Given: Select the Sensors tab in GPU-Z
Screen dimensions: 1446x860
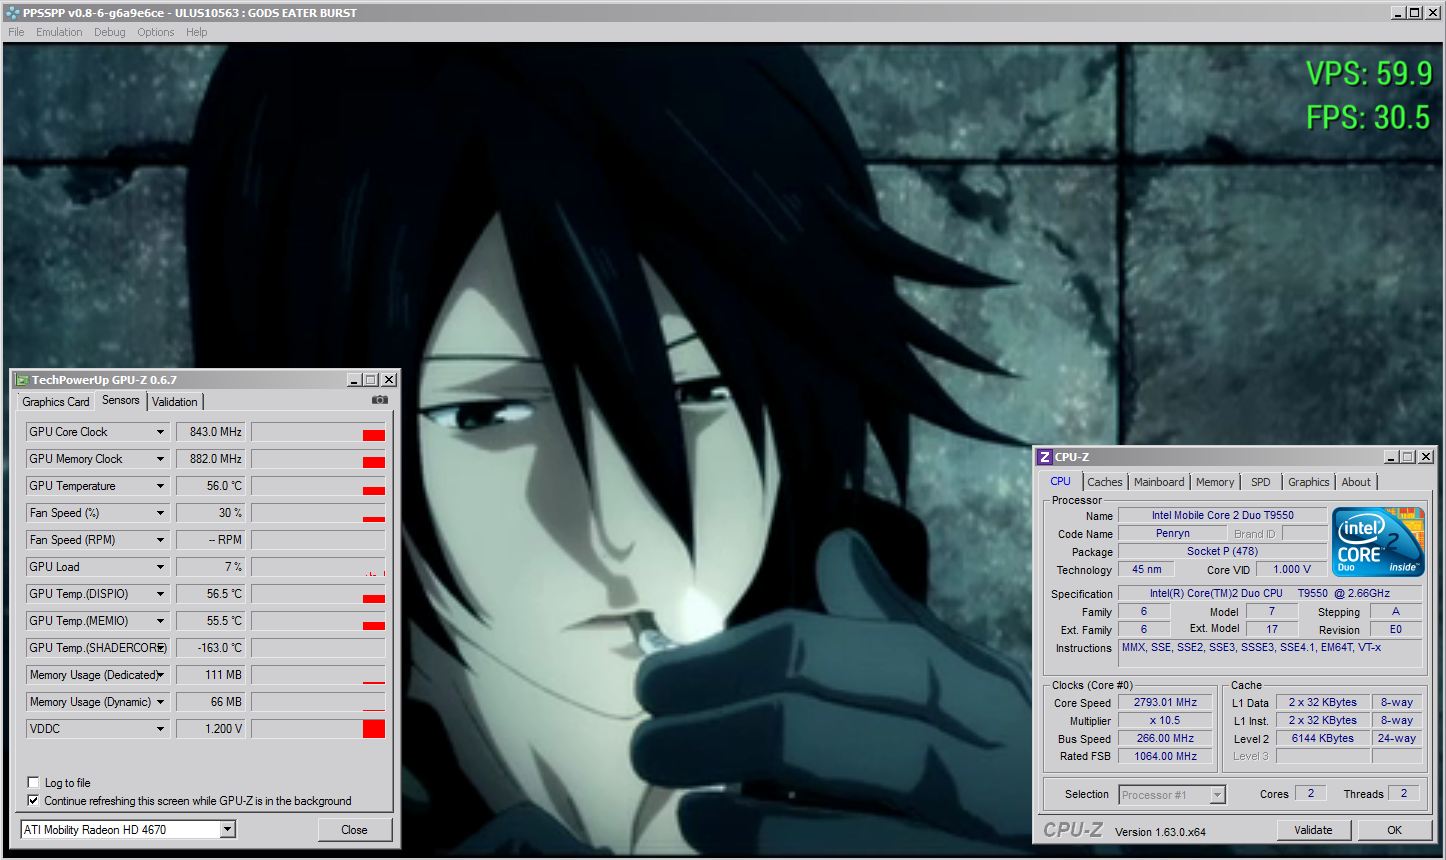Looking at the screenshot, I should pos(121,400).
